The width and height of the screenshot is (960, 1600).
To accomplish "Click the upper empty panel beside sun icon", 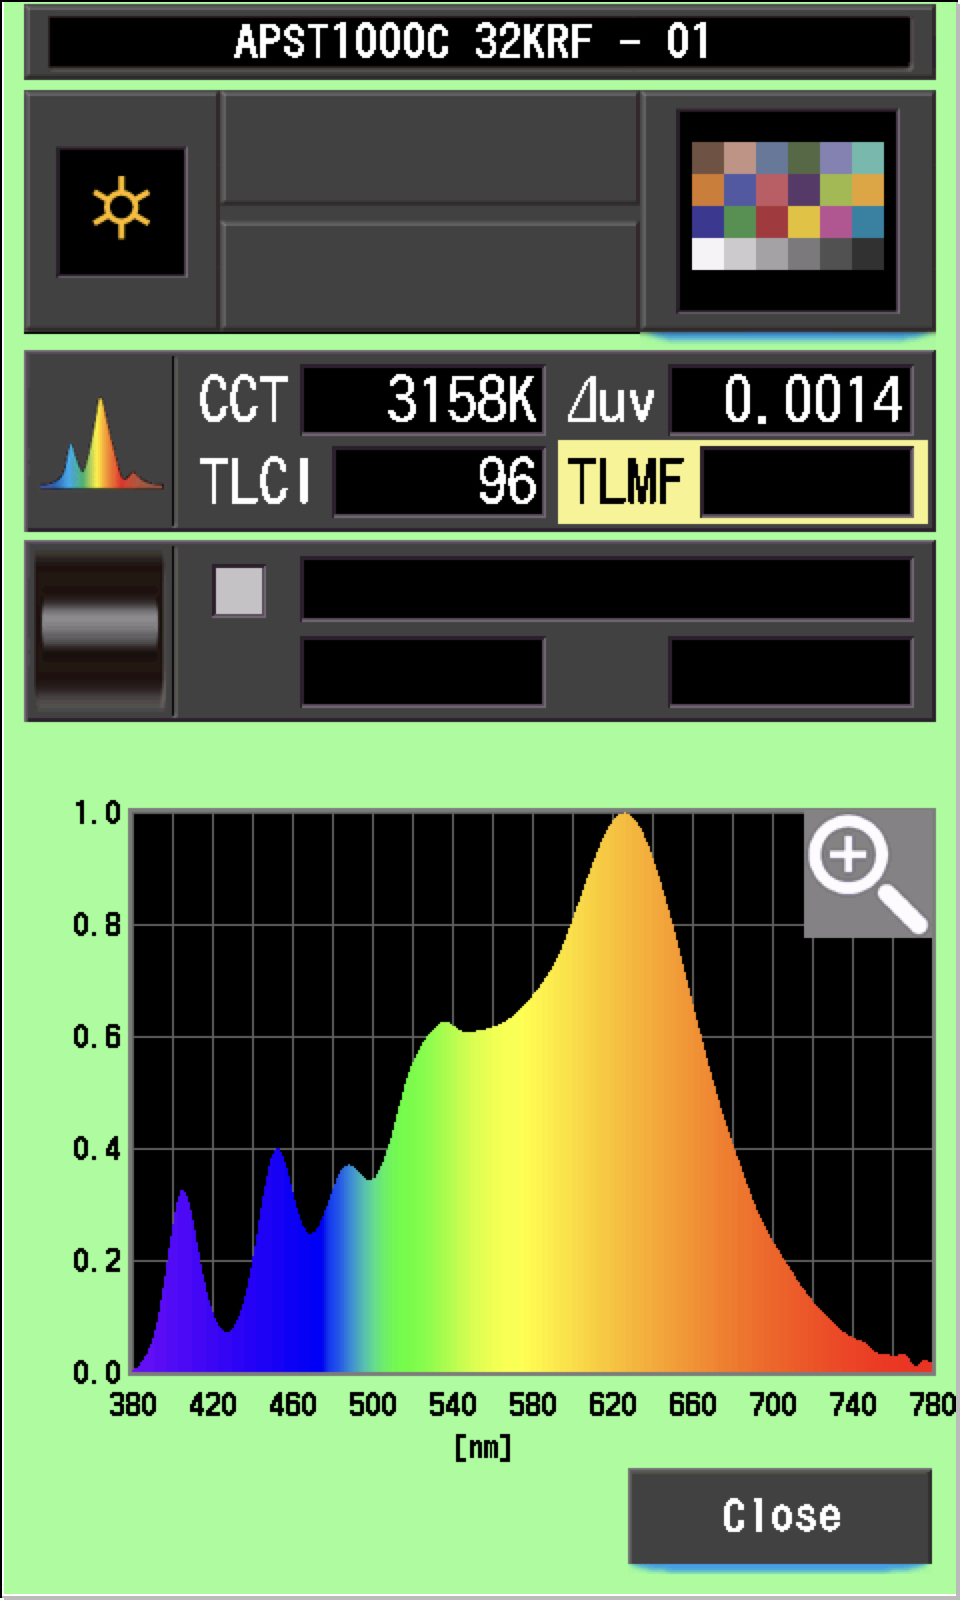I will click(429, 148).
